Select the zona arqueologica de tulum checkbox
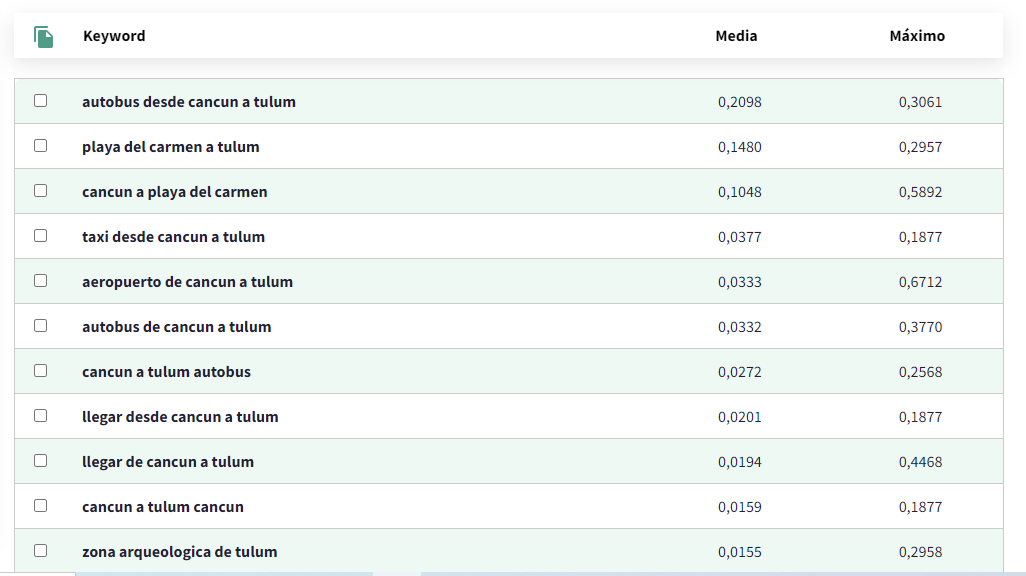1026x576 pixels. coord(40,551)
